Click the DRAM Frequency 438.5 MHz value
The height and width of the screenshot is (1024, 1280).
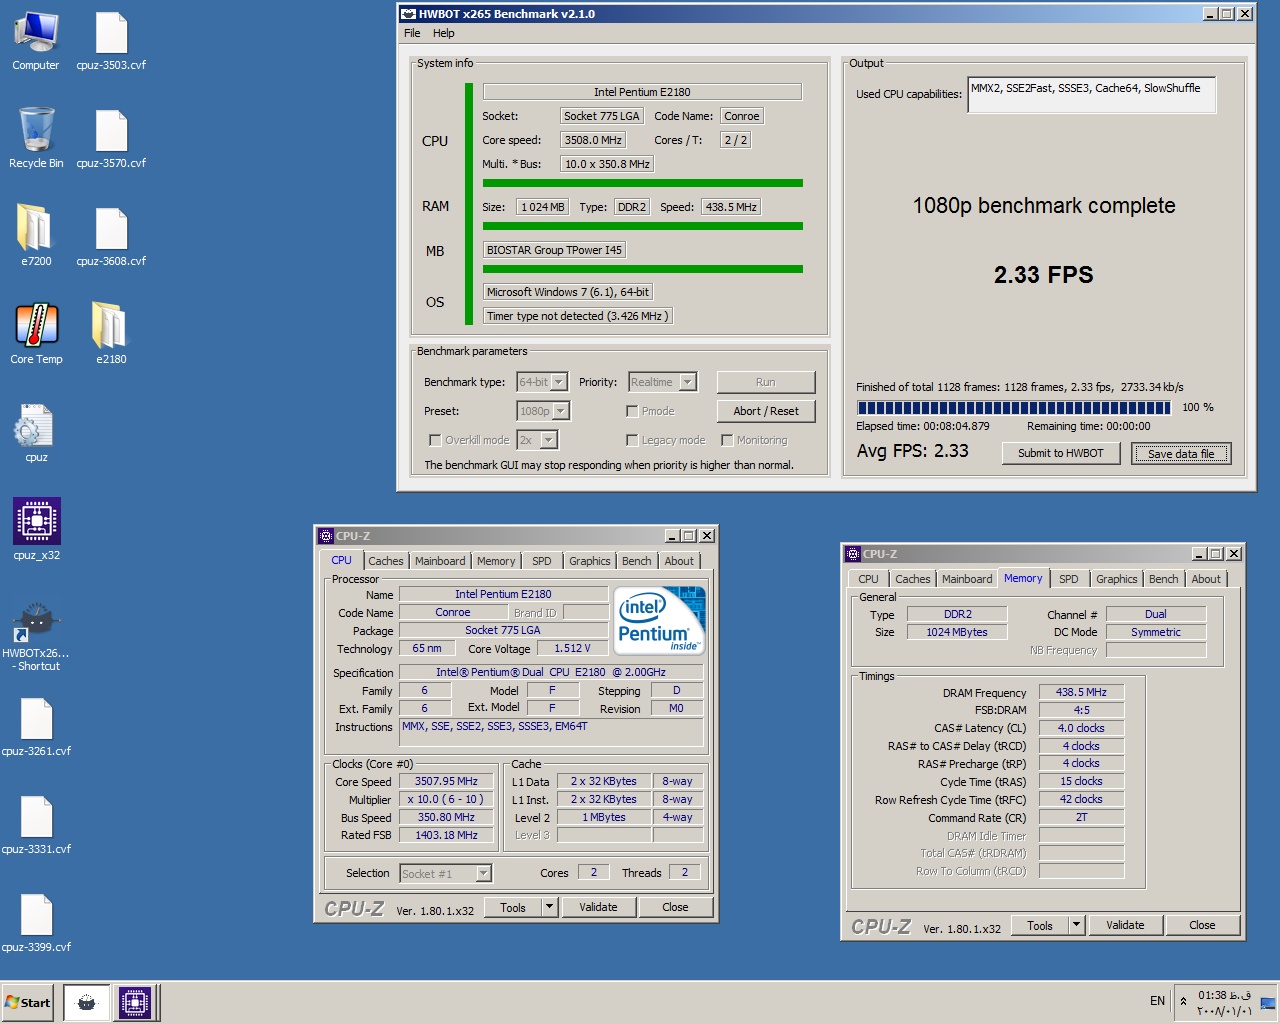point(1081,692)
